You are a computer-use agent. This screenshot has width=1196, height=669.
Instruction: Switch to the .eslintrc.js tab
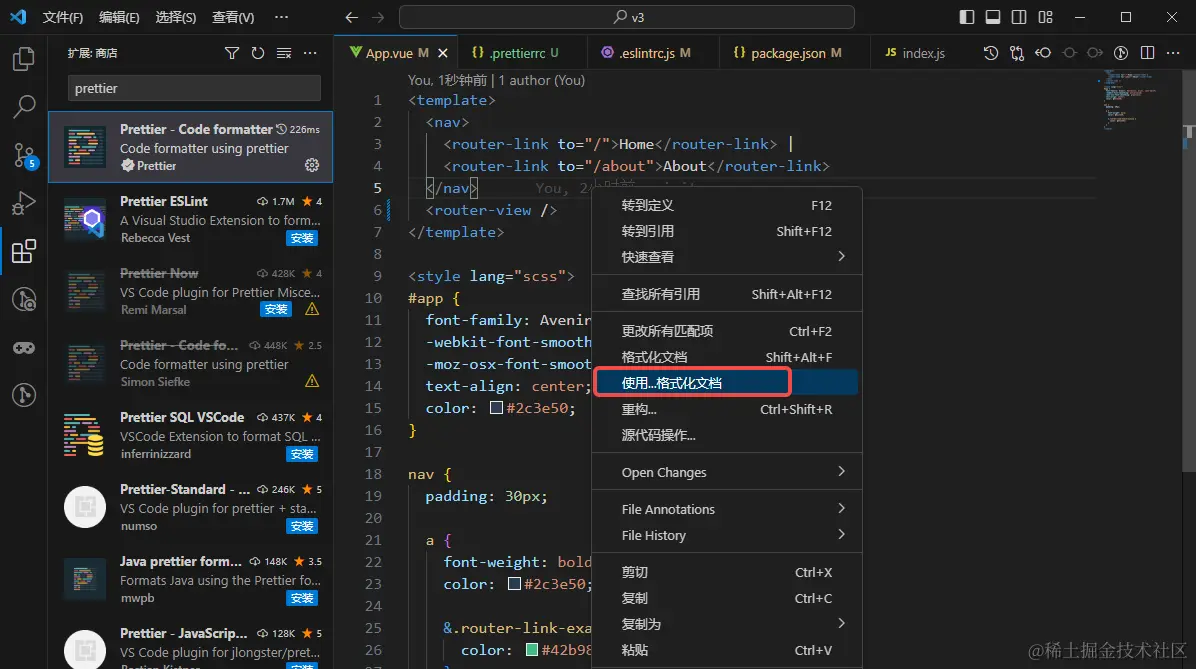(x=654, y=53)
